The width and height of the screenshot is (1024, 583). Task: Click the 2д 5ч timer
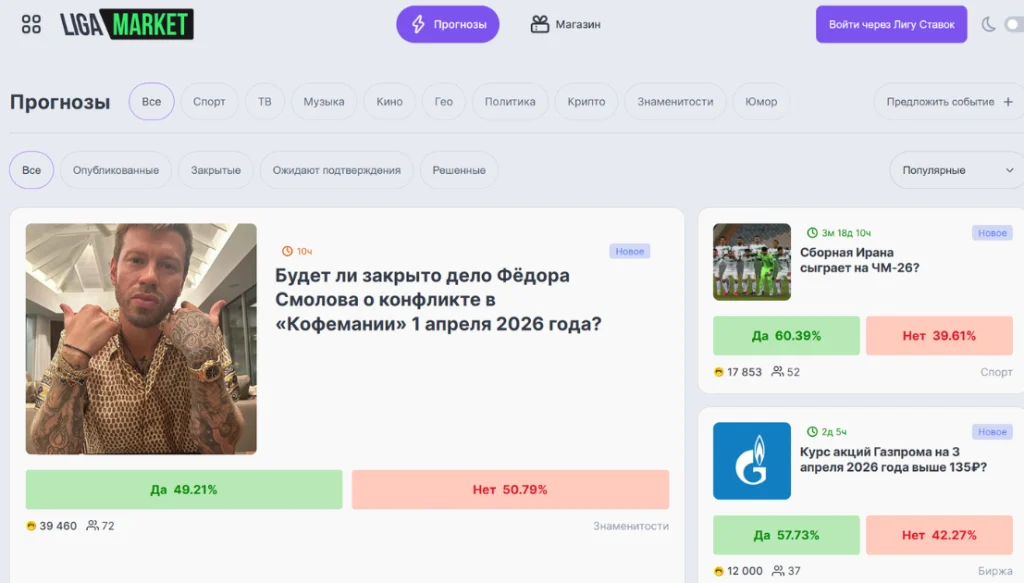827,432
